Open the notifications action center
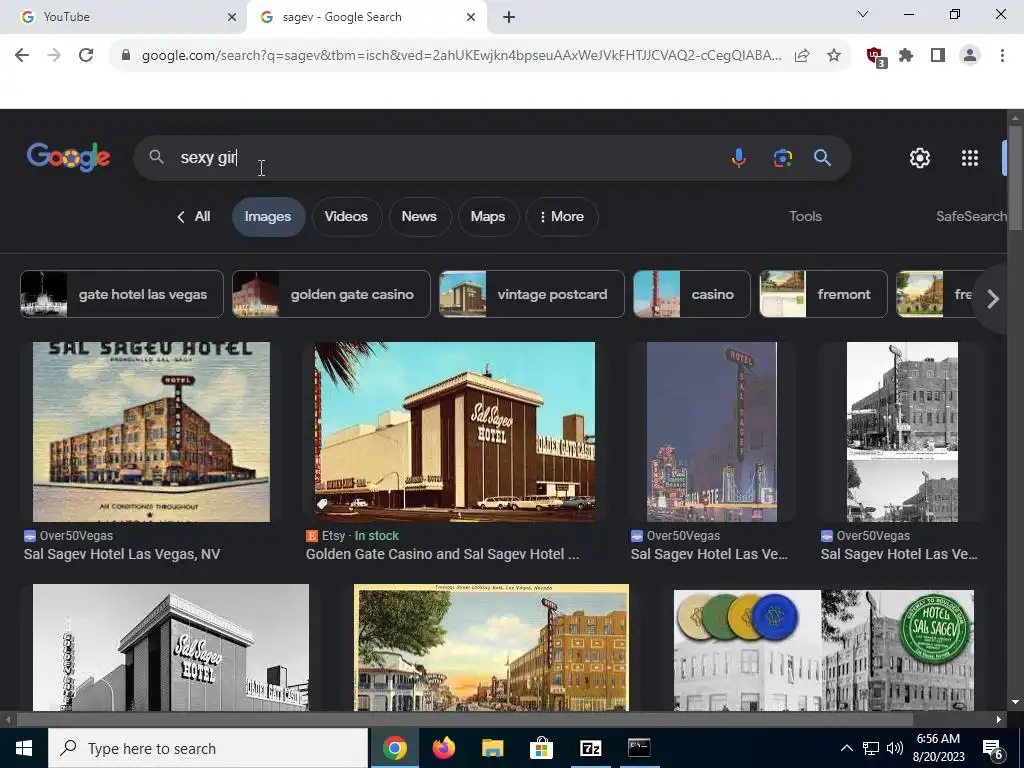Image resolution: width=1024 pixels, height=768 pixels. click(x=992, y=749)
